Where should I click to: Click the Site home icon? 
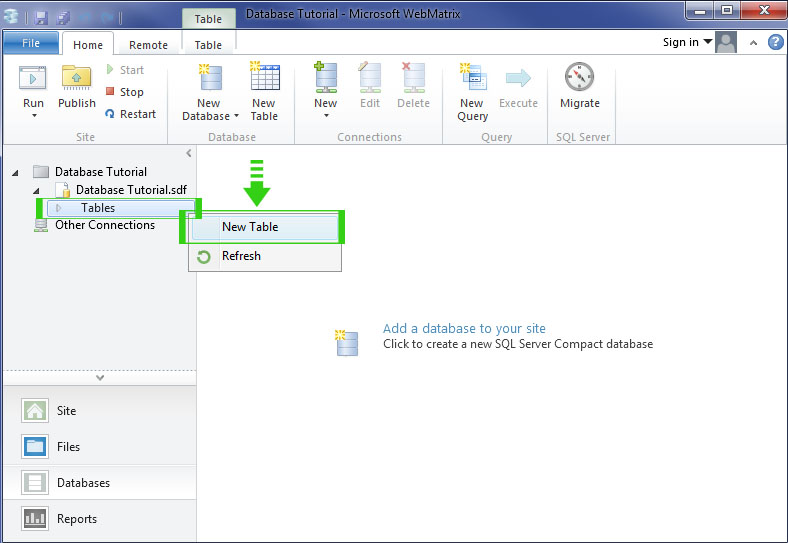(35, 411)
